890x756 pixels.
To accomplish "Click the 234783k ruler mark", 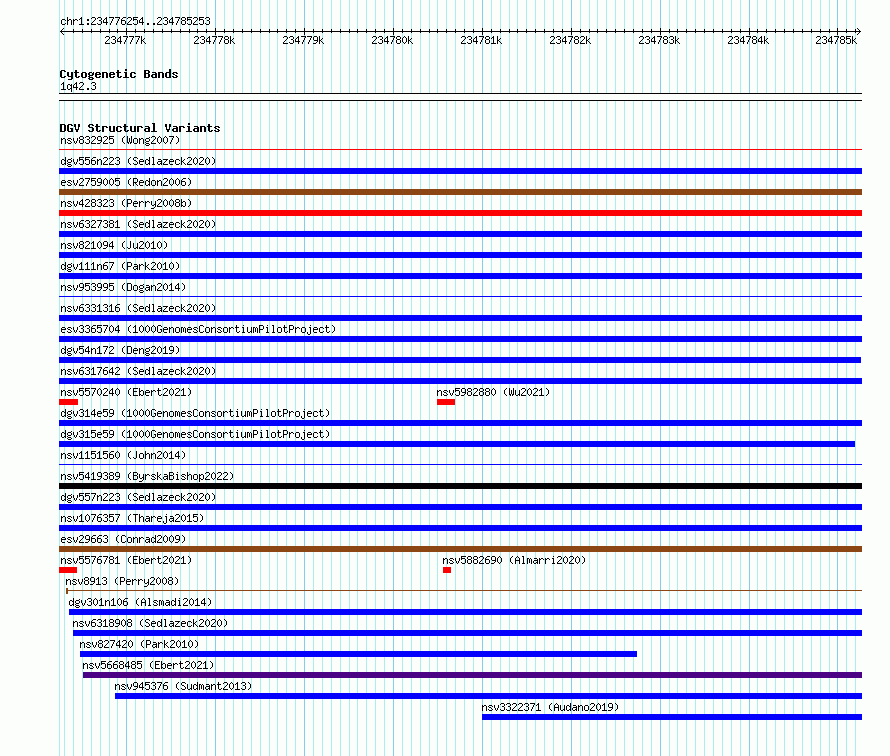I will coord(659,40).
